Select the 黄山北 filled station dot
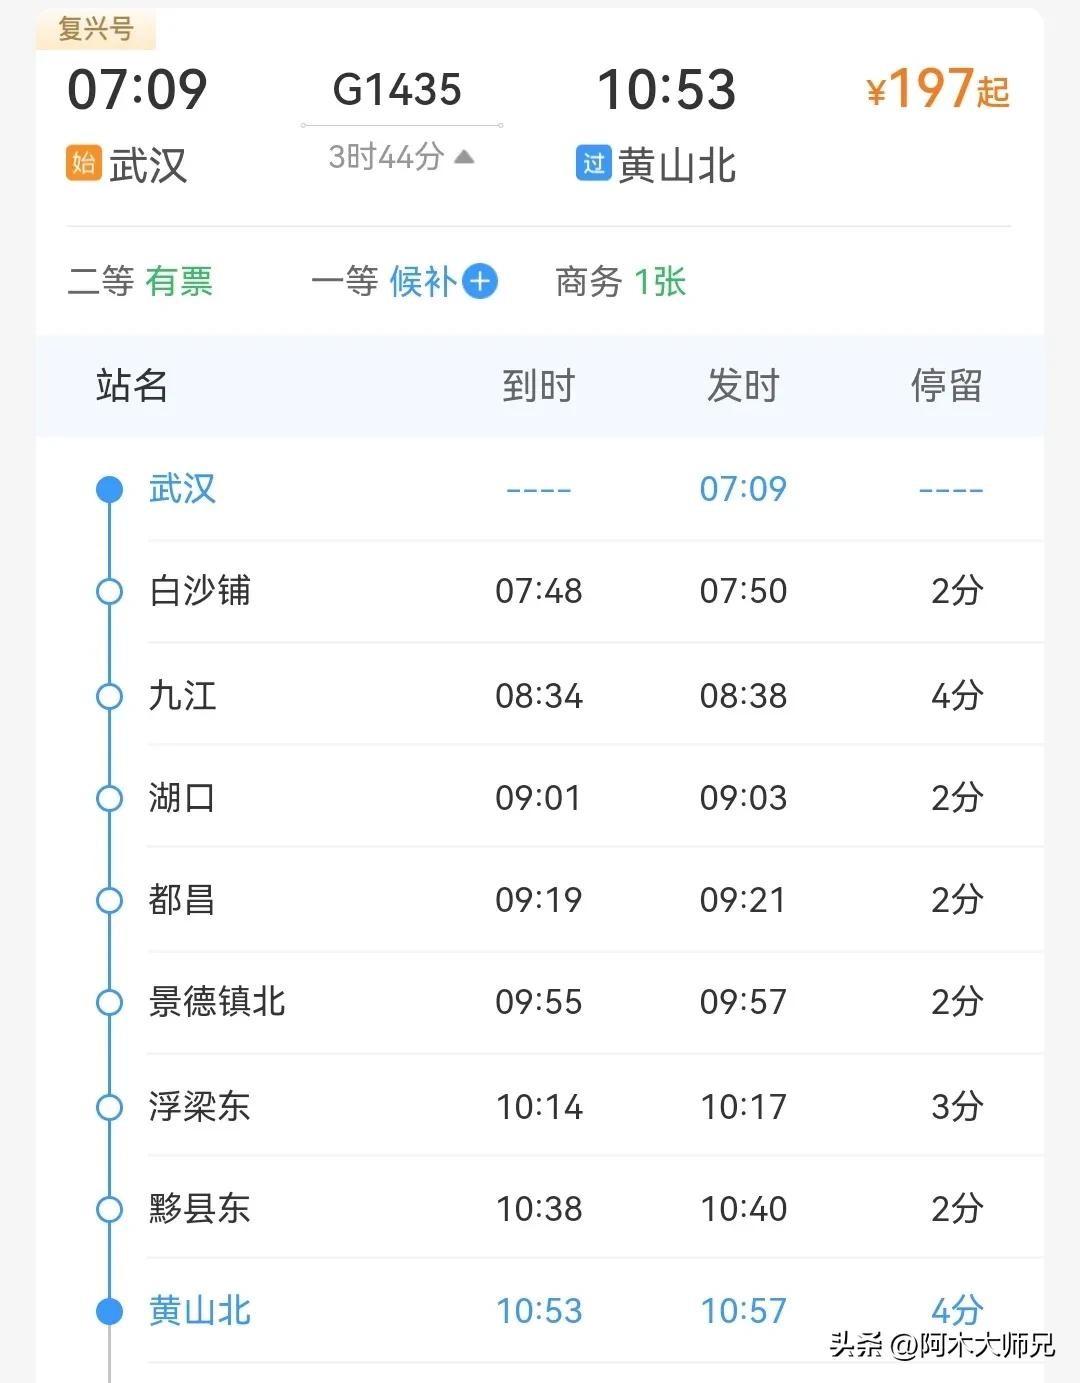The width and height of the screenshot is (1080, 1383). (109, 1311)
